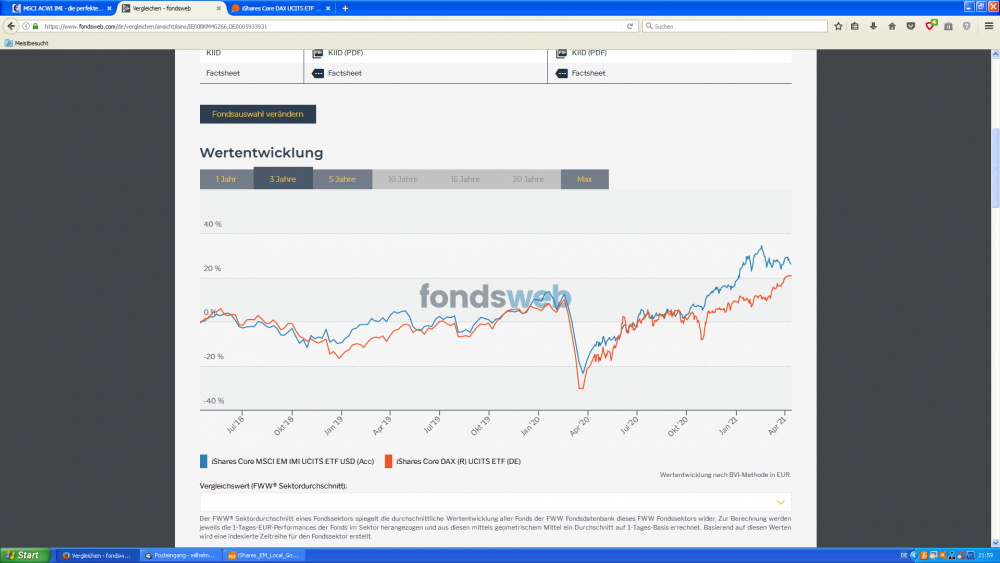Click the Wertentwicklung heading
Viewport: 1000px width, 563px height.
261,153
